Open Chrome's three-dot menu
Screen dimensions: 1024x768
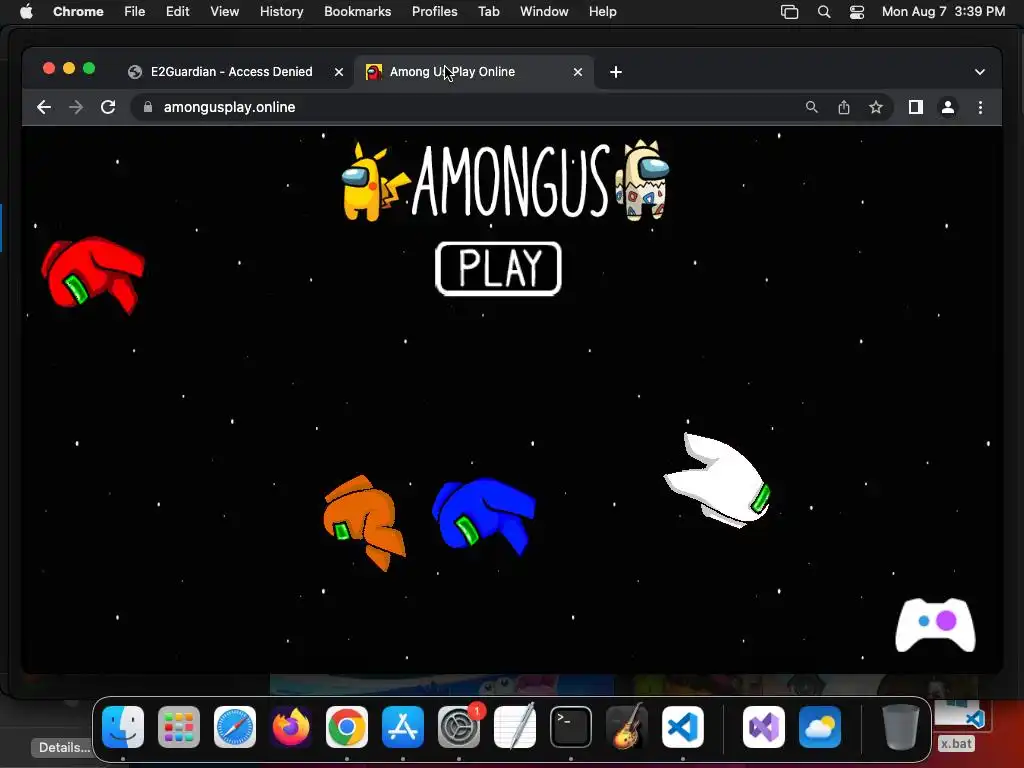click(x=980, y=107)
